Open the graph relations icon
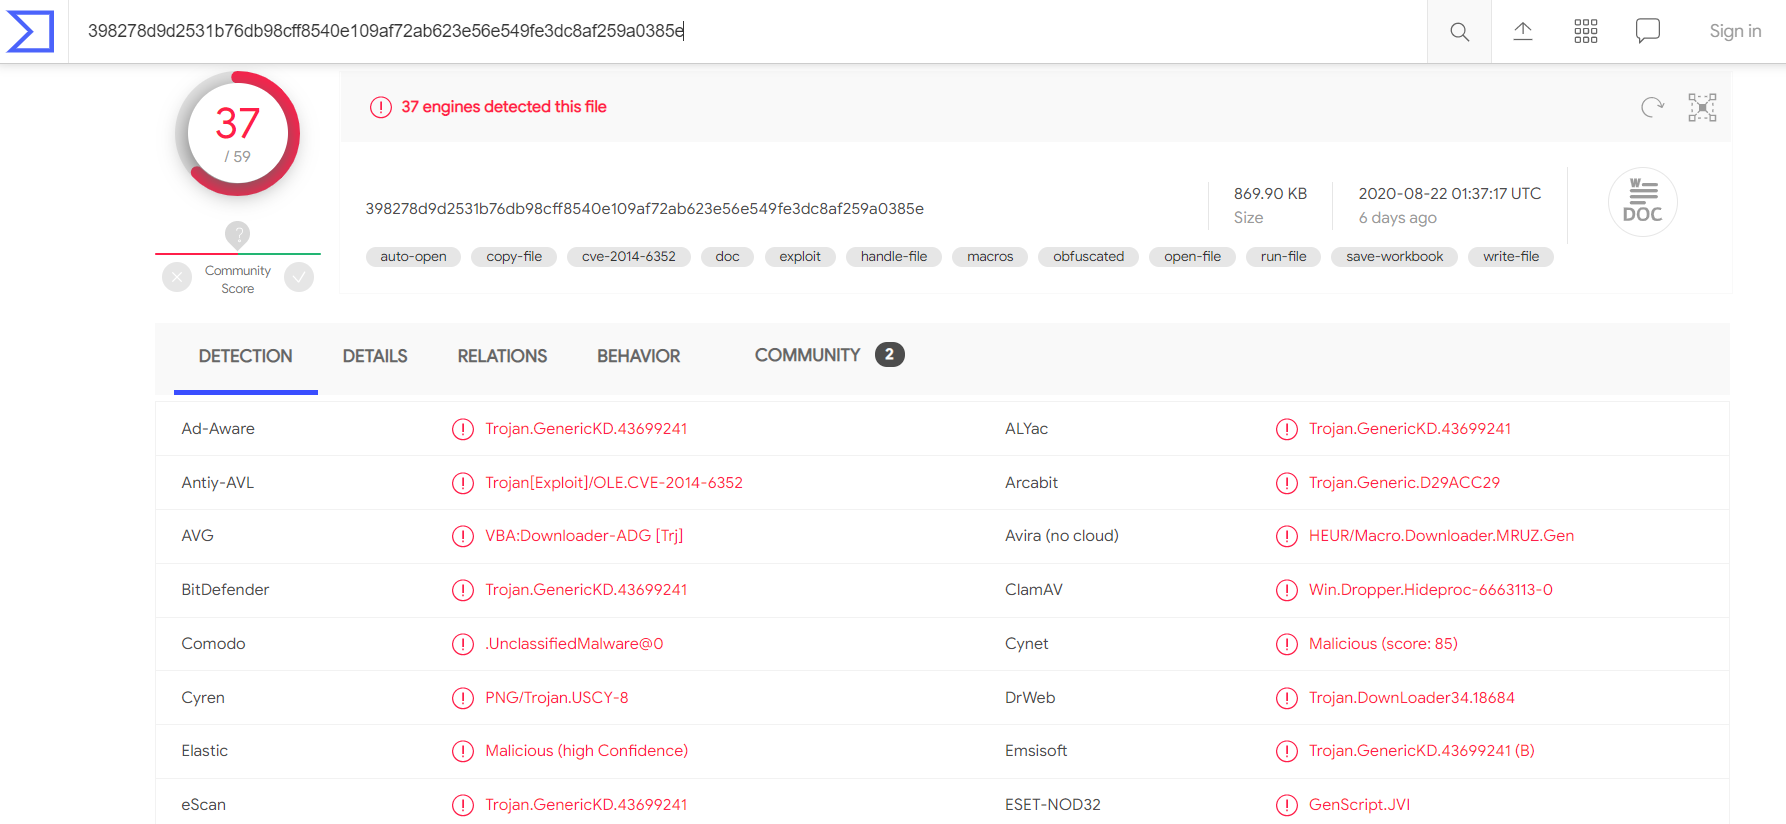Viewport: 1786px width, 824px height. (1702, 107)
